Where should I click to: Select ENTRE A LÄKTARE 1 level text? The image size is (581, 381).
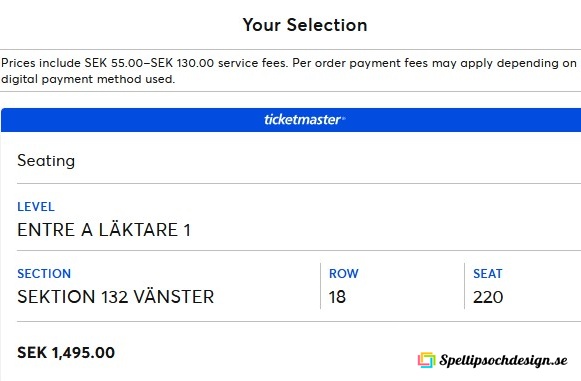tap(104, 230)
